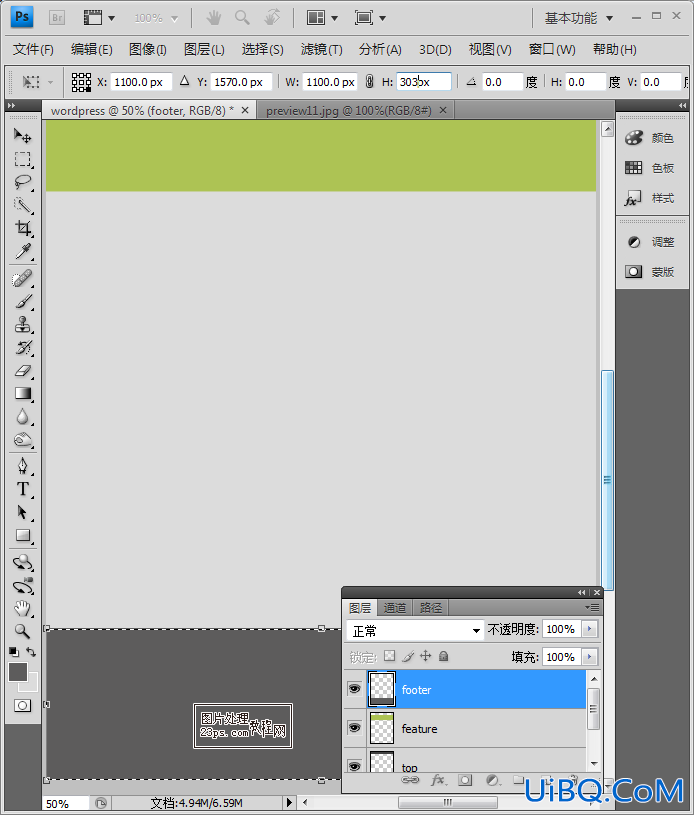Select the Healing Brush tool

[22, 279]
